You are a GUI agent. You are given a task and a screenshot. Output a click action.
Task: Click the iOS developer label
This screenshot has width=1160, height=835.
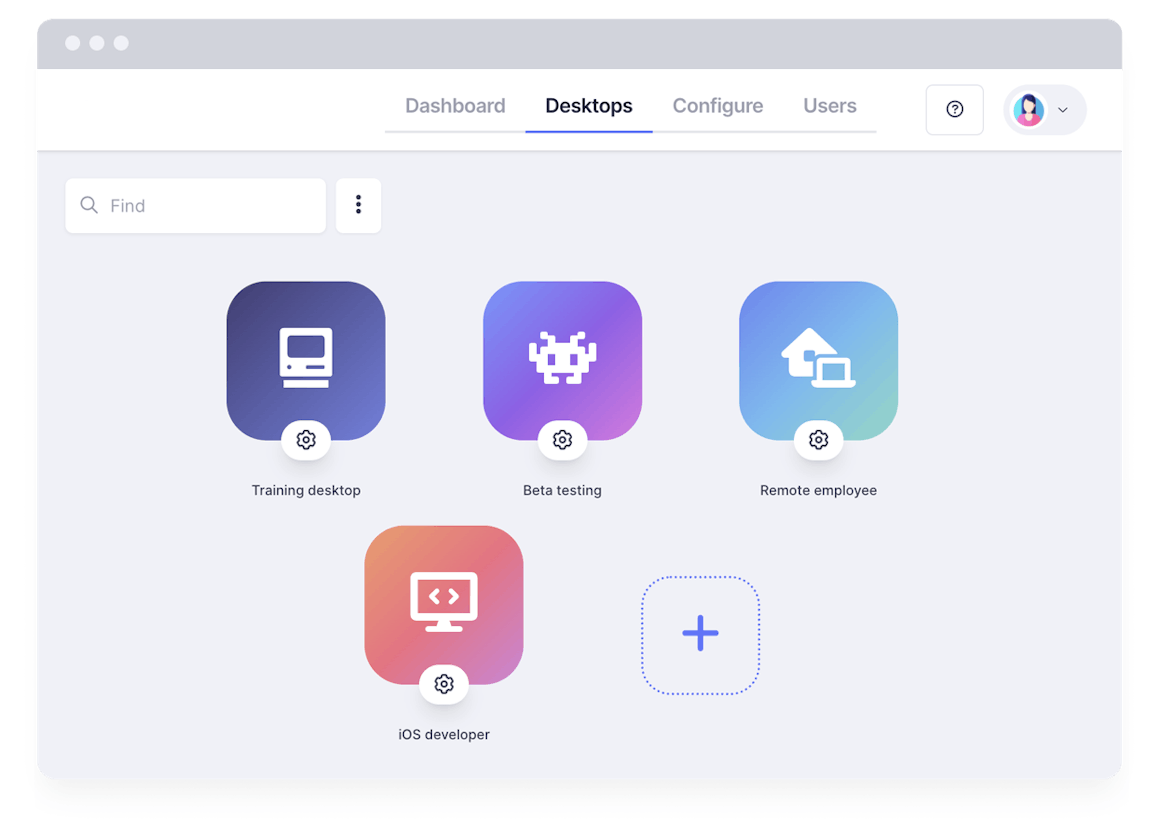444,734
